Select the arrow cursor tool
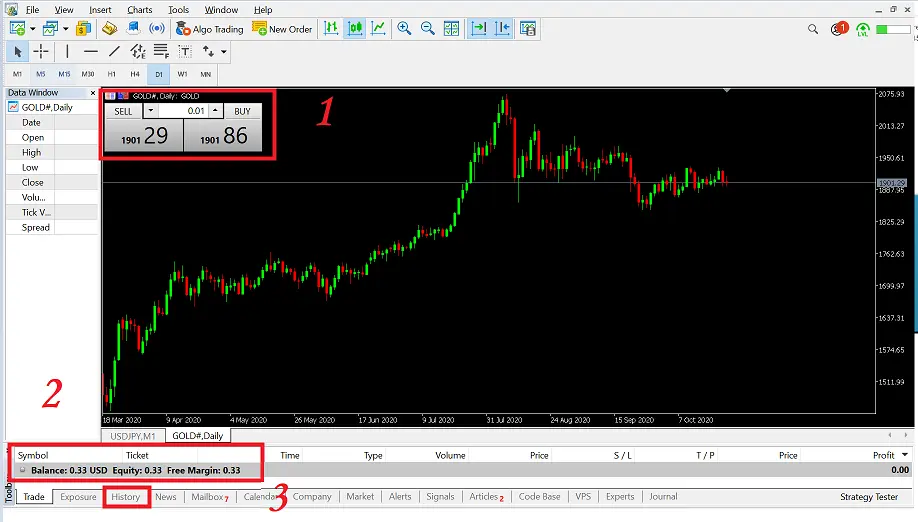 (x=18, y=52)
